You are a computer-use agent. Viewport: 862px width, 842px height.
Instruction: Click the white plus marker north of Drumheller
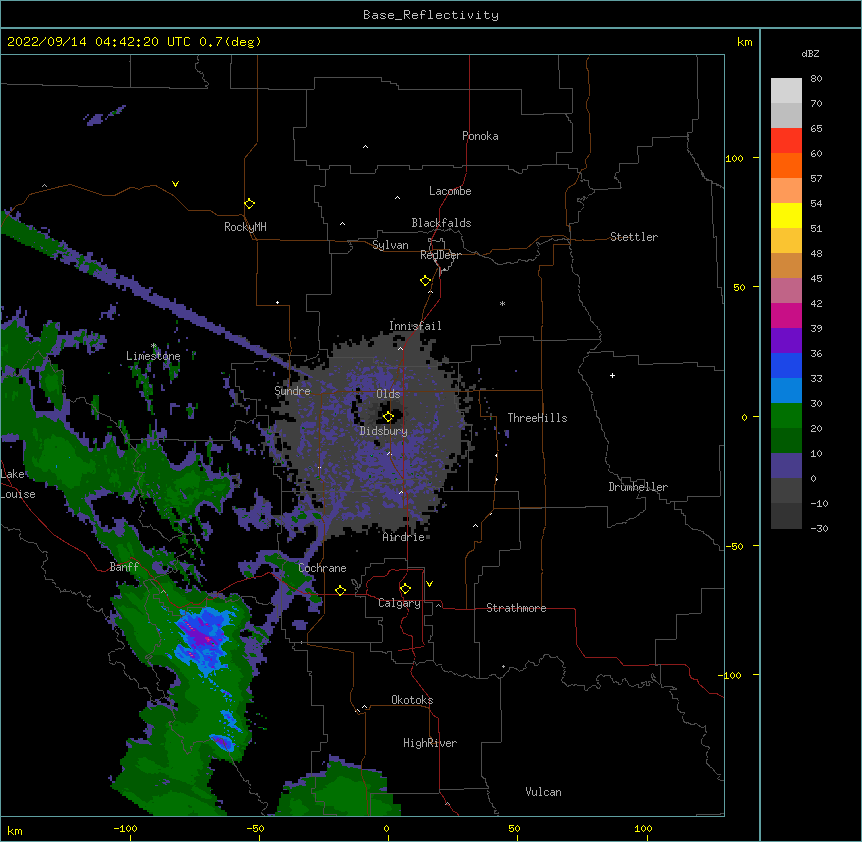(x=612, y=375)
